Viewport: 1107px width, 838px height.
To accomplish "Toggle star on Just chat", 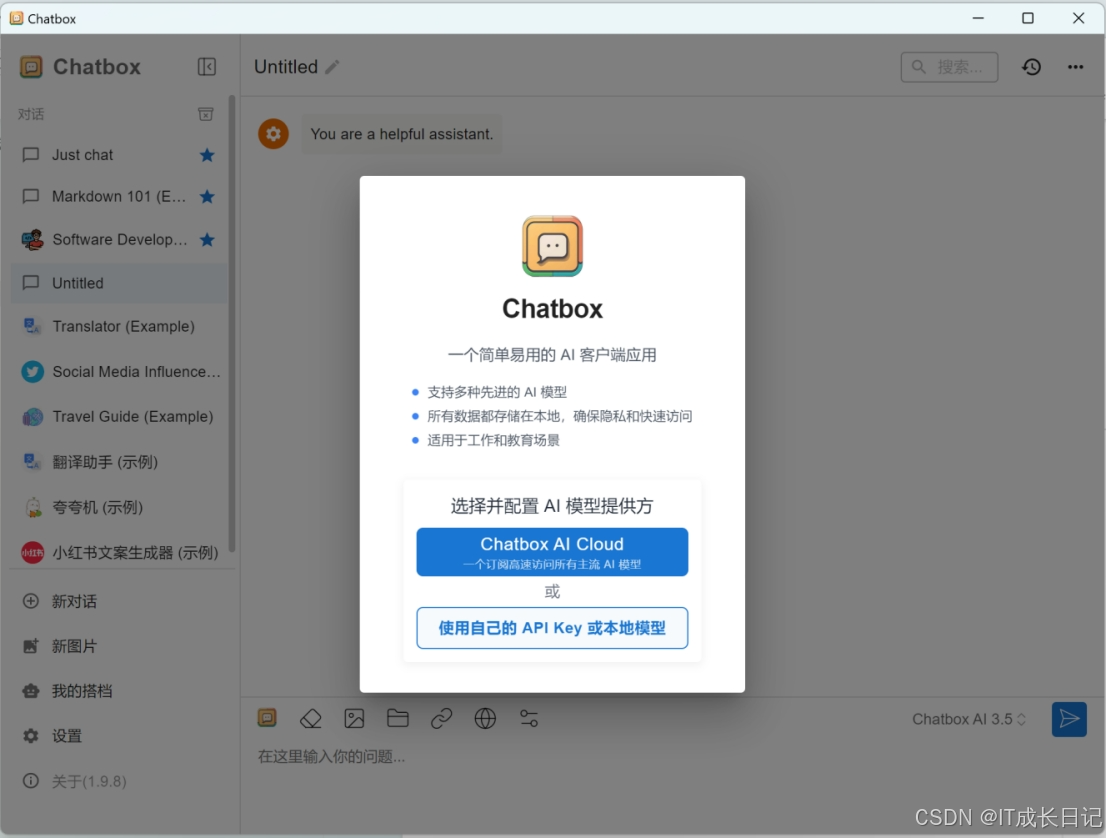I will [207, 155].
